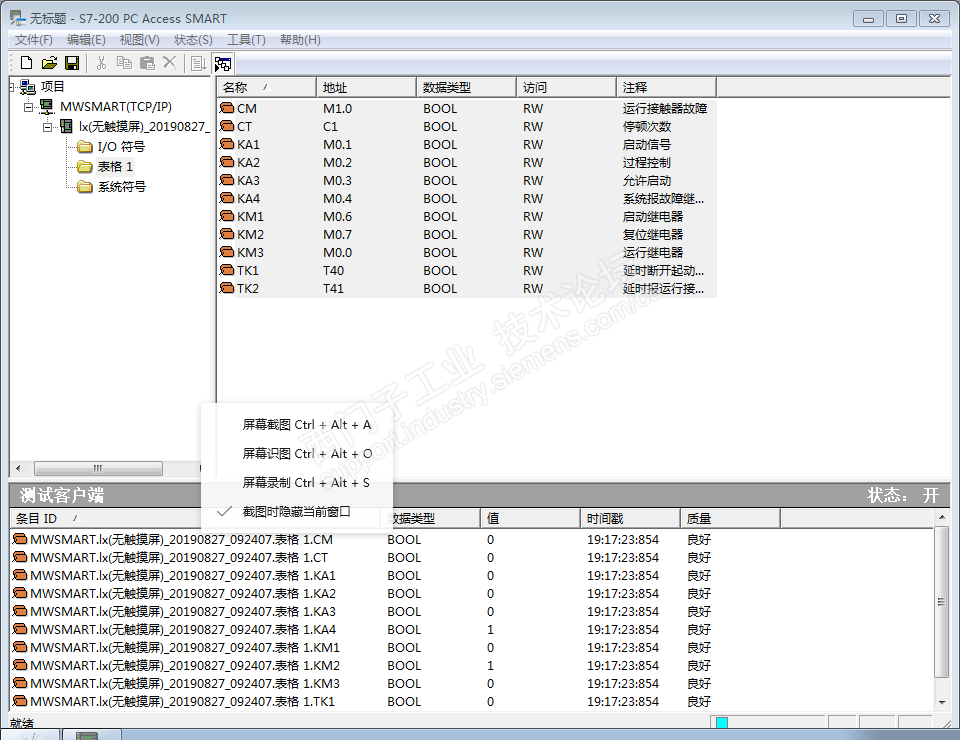
Task: Click the upper 数据类型 column header
Action: [467, 88]
